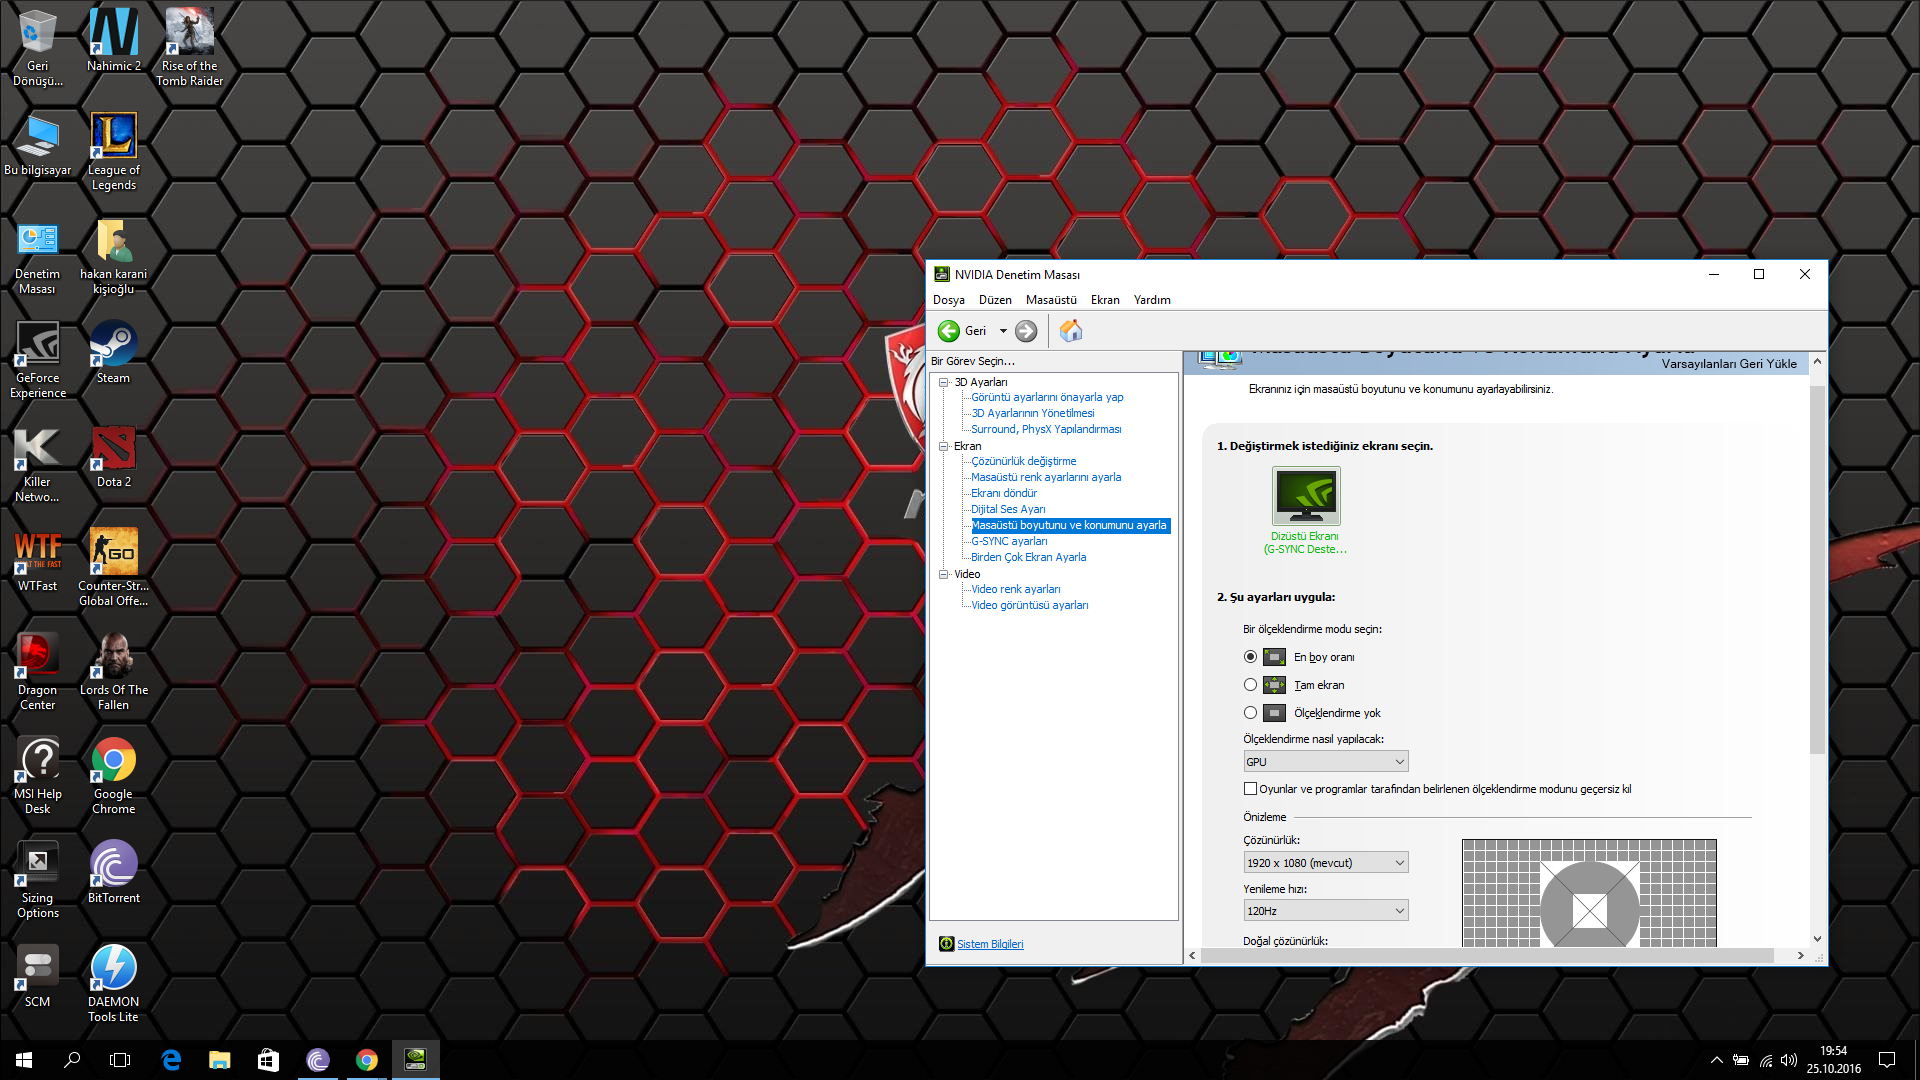Click right arrow of horizontal scrollbar
Viewport: 1920px width, 1080px height.
[x=1801, y=956]
